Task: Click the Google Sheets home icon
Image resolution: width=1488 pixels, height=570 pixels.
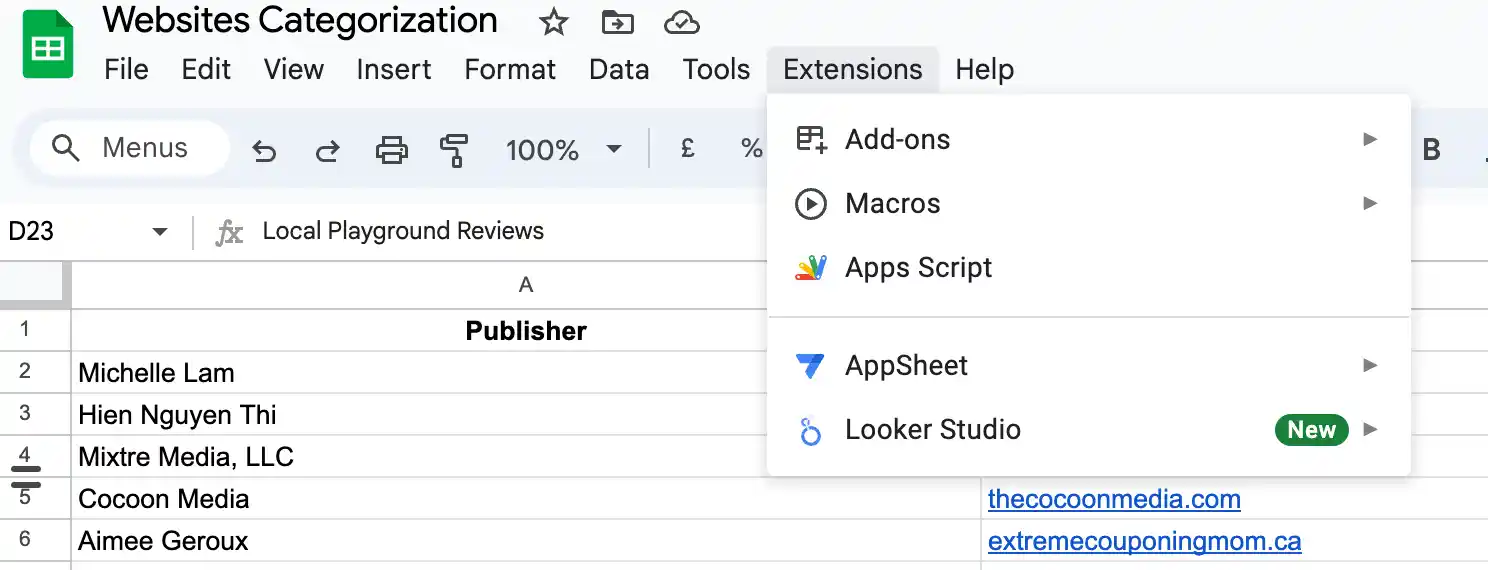Action: point(48,45)
